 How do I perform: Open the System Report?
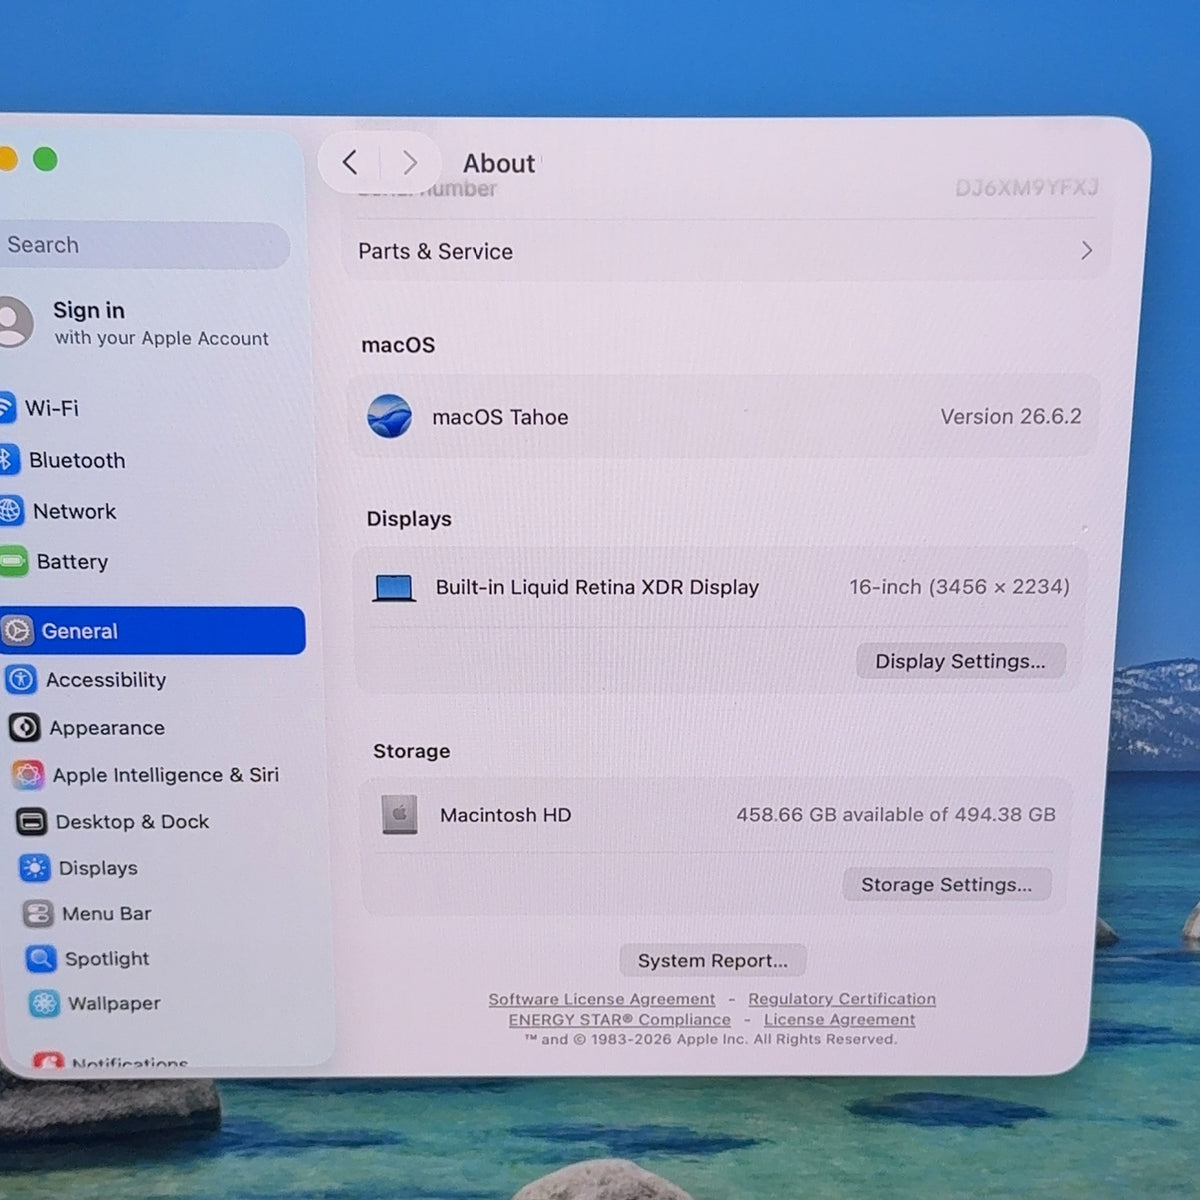(712, 961)
